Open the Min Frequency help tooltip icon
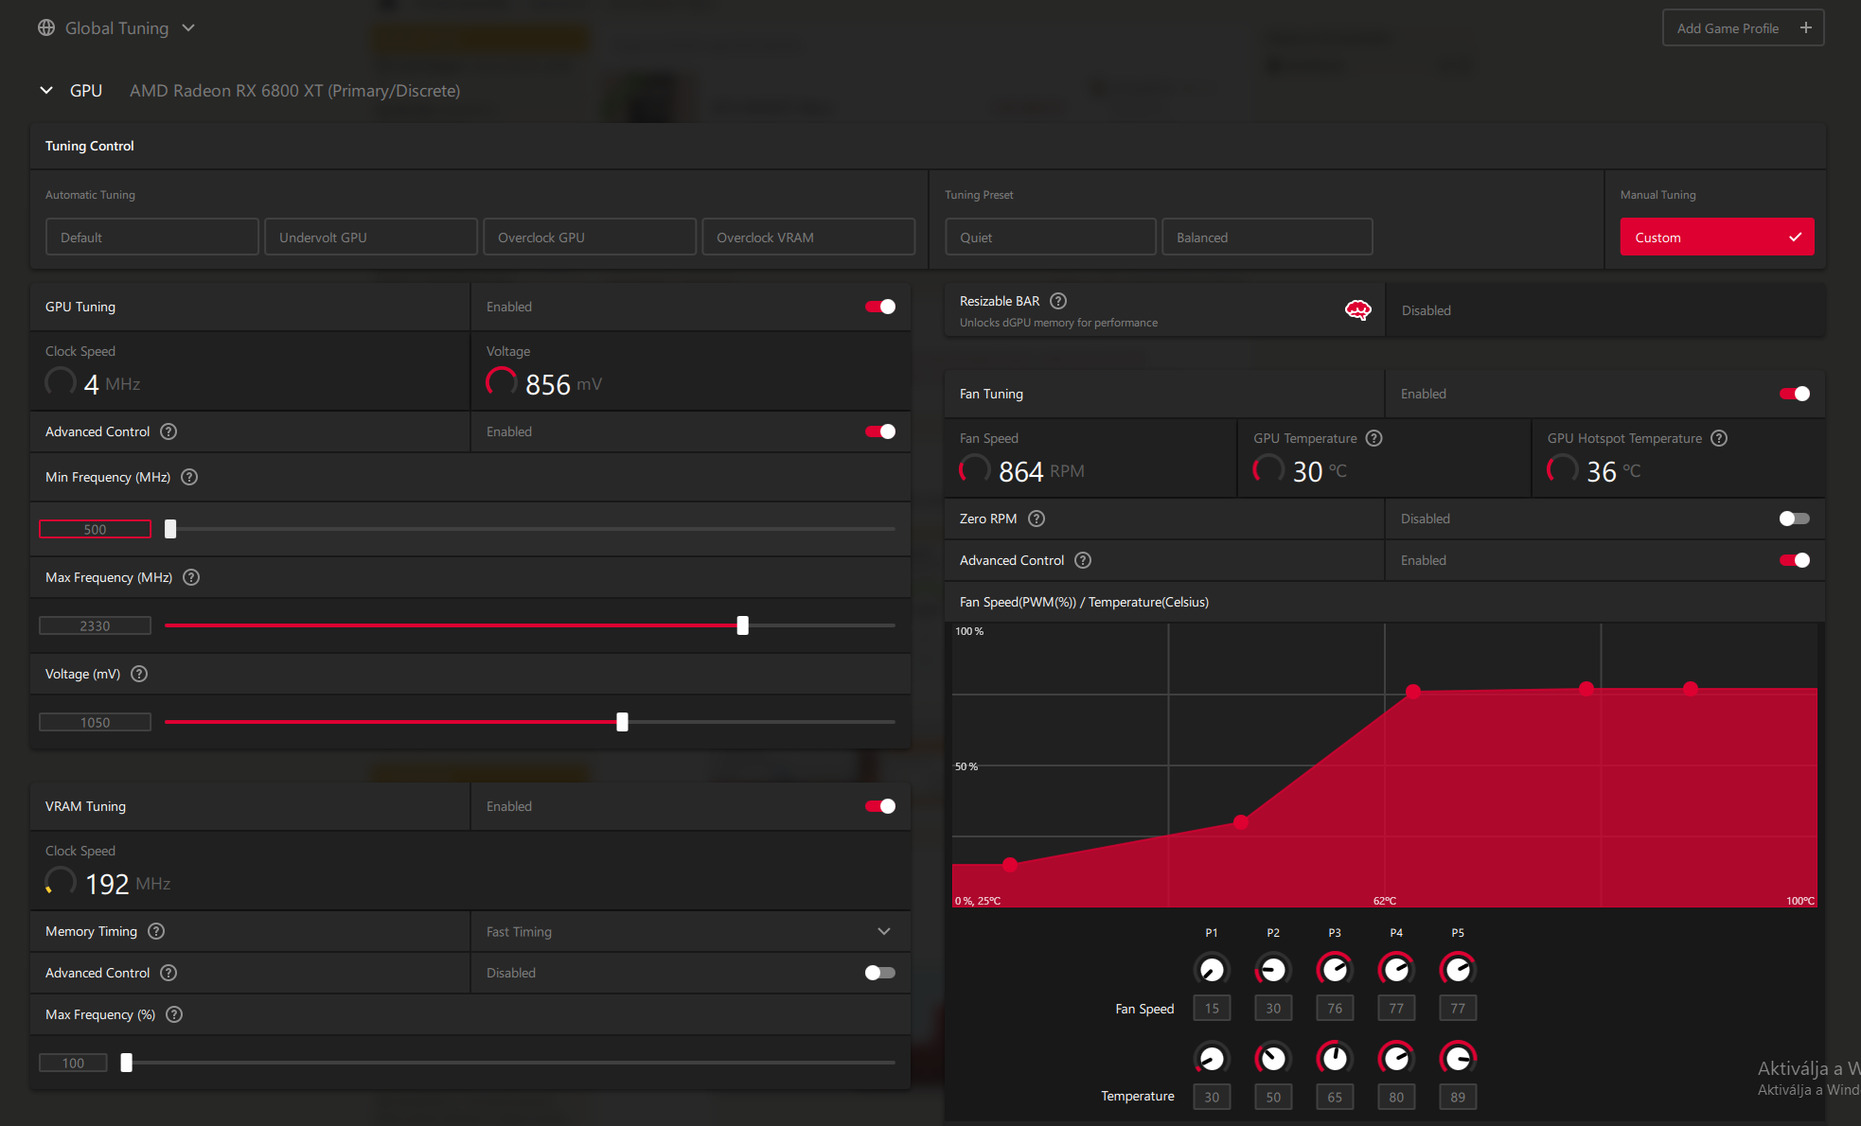 [x=189, y=477]
